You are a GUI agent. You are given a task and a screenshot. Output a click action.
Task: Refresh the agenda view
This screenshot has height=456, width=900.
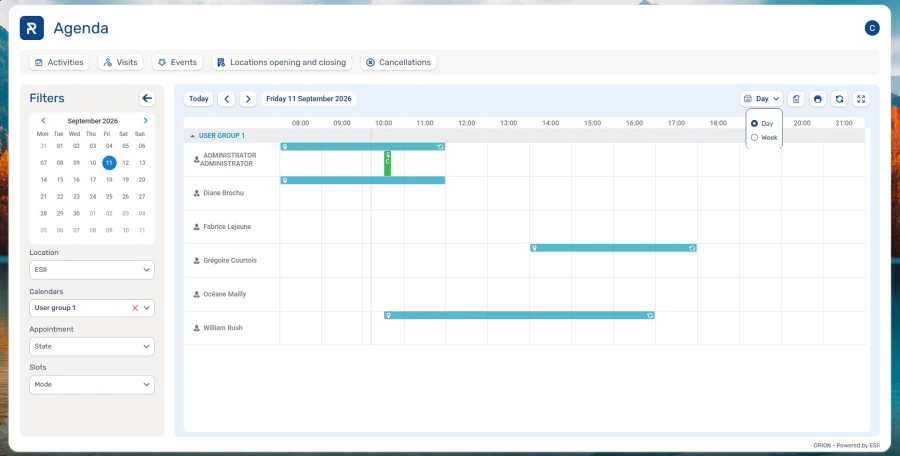click(839, 99)
